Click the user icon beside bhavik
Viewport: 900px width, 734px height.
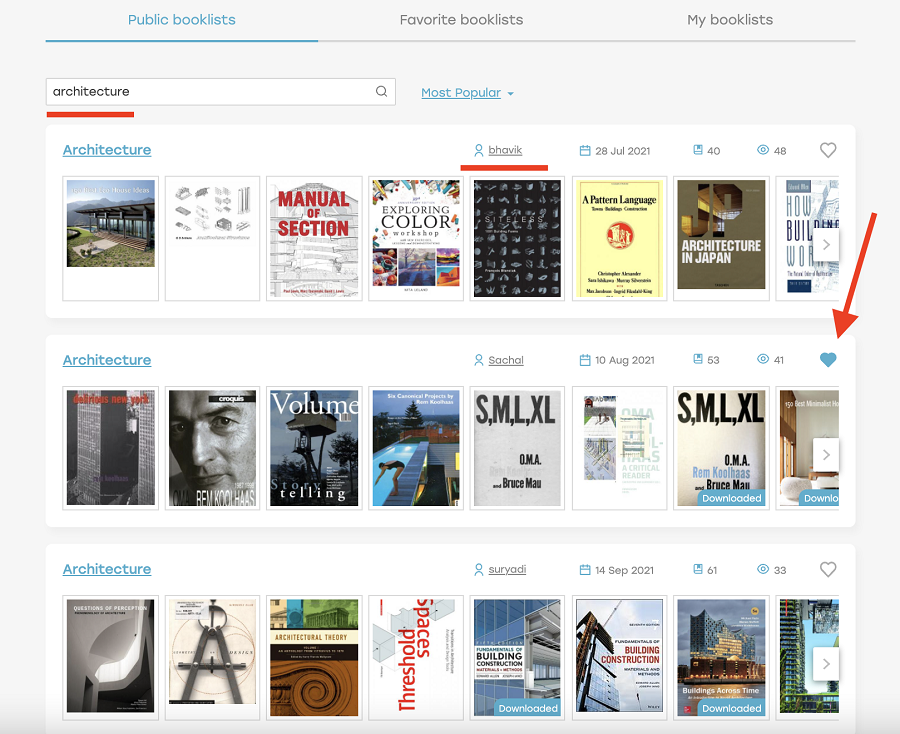(x=478, y=150)
